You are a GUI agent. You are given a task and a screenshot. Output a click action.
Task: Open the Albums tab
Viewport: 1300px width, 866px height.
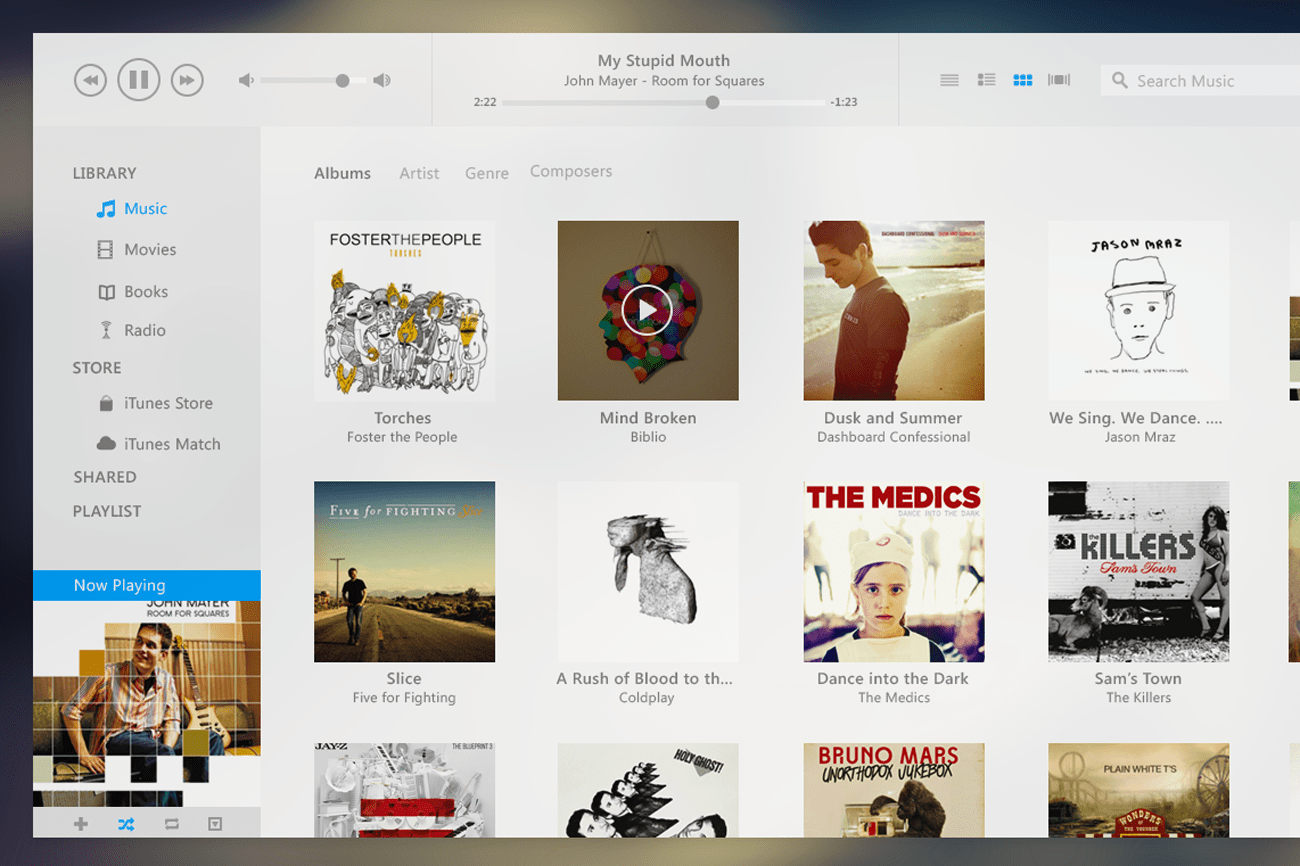click(342, 173)
